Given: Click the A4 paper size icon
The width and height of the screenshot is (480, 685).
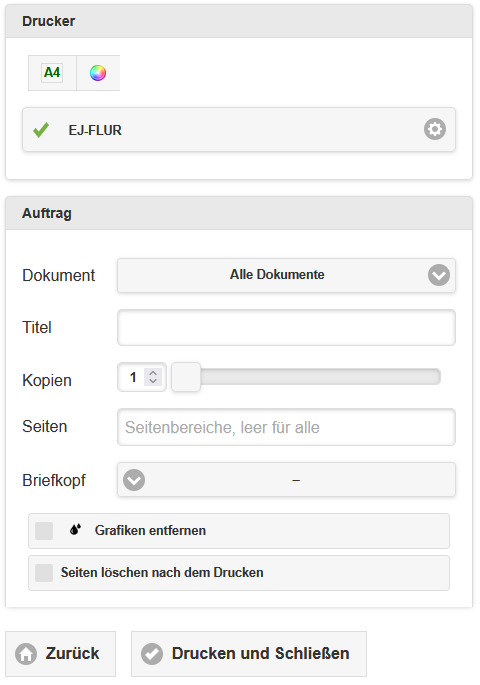Looking at the screenshot, I should [x=52, y=73].
